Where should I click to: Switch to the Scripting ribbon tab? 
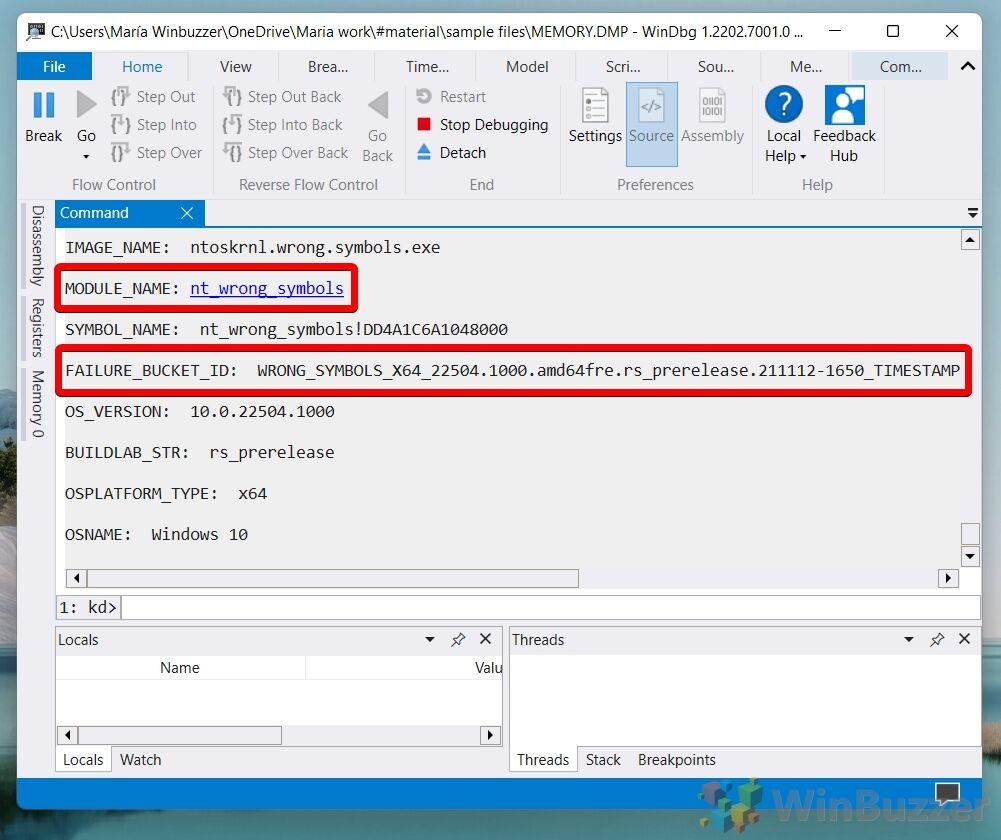622,66
